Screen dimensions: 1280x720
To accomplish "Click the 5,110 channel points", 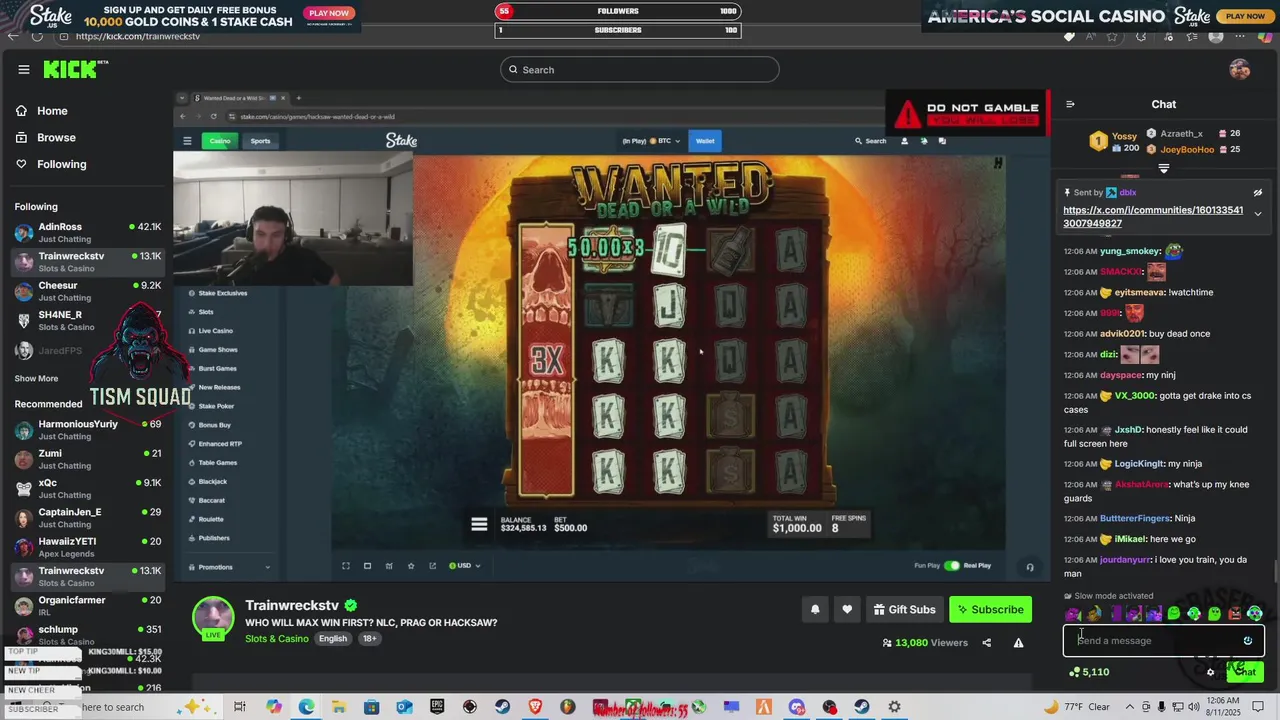I will click(x=1089, y=672).
